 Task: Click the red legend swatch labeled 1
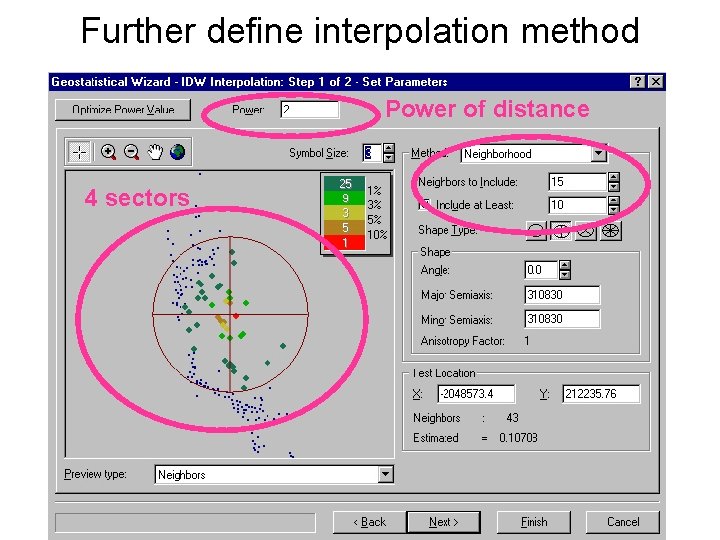[344, 242]
